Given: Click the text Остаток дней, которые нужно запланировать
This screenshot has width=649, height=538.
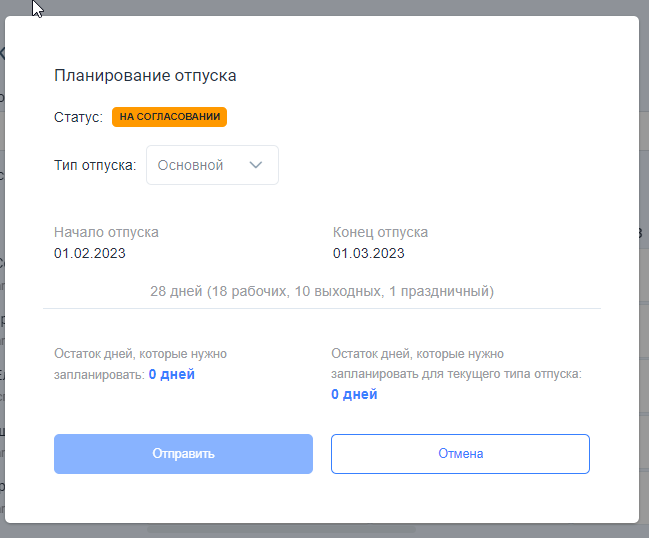Looking at the screenshot, I should pos(140,364).
